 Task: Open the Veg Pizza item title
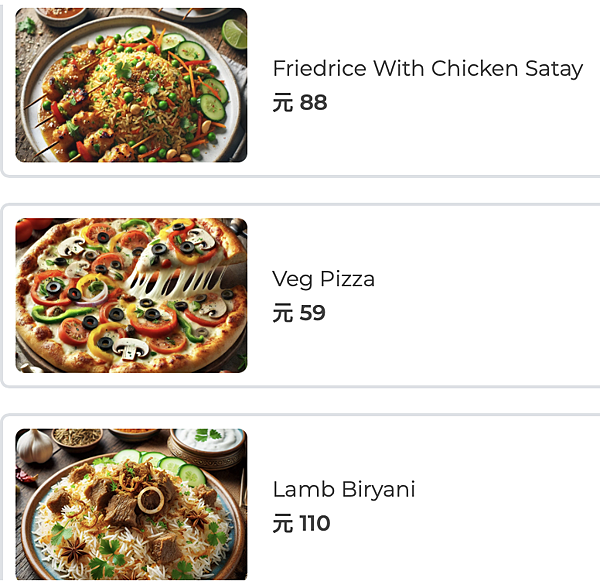click(323, 279)
